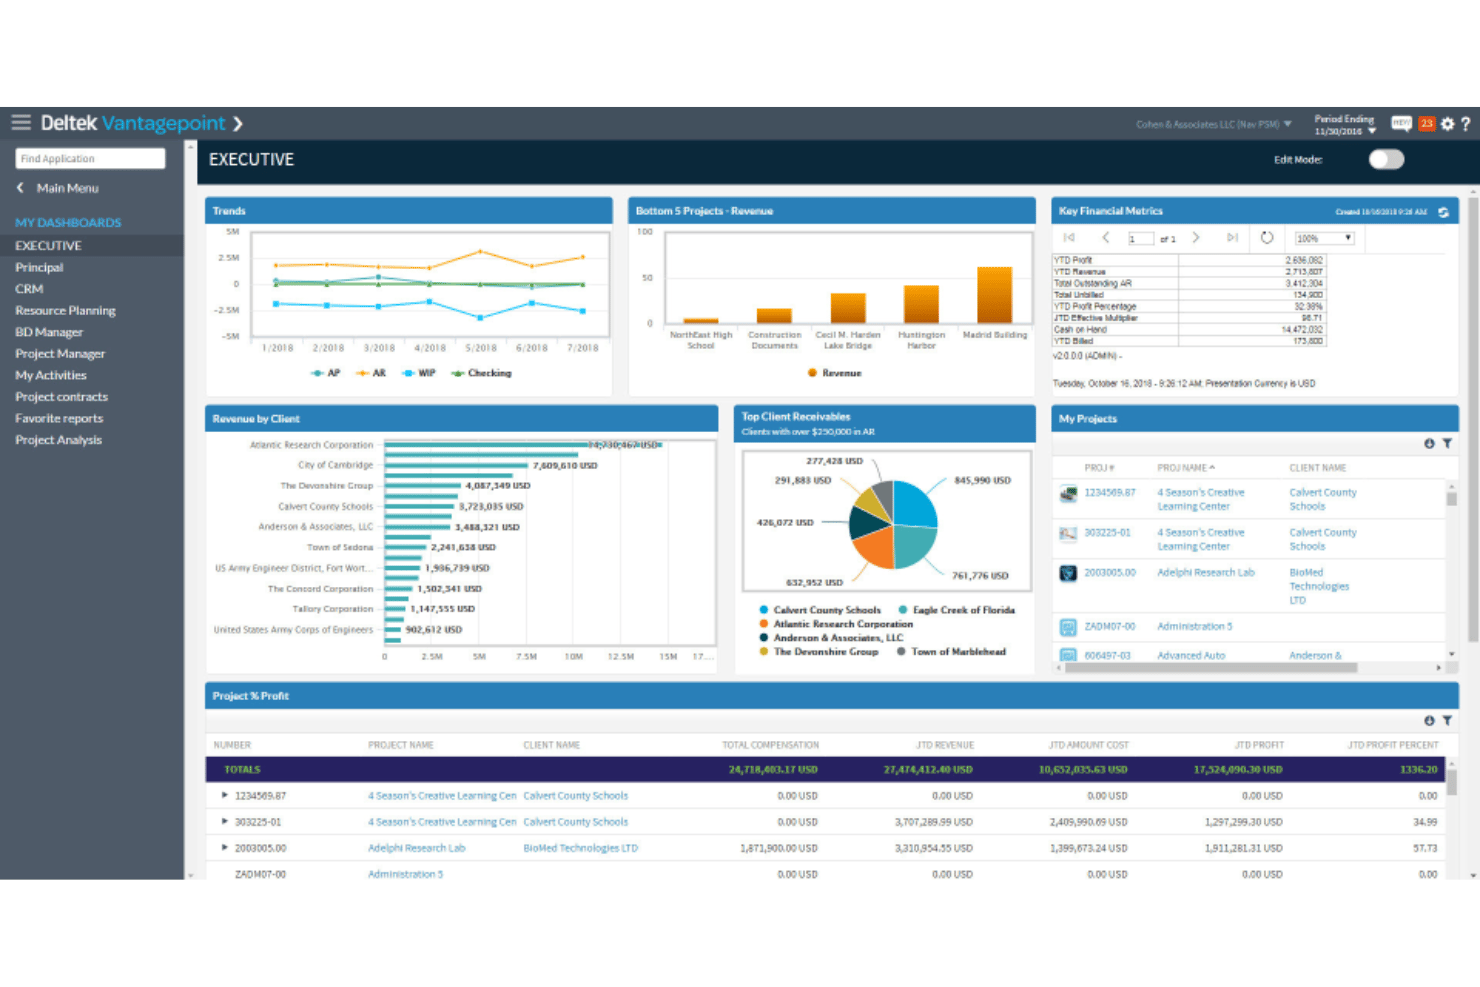Toggle WIP series in Trends legend
The image size is (1480, 987).
coord(418,373)
